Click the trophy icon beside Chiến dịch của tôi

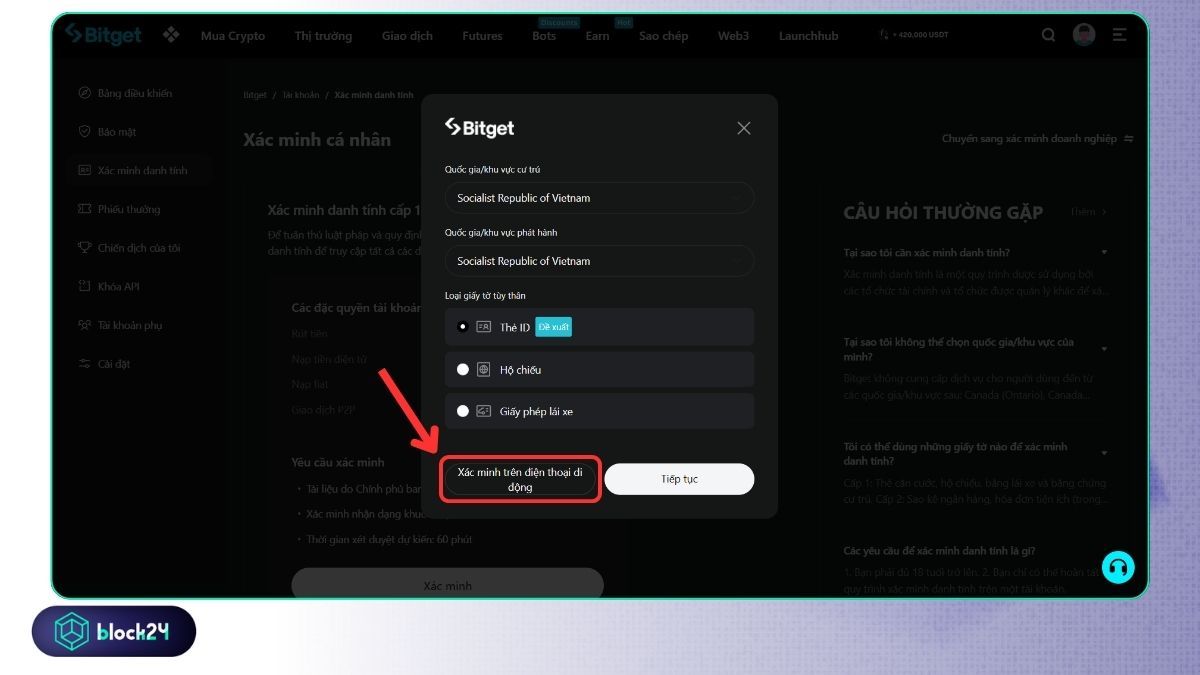[x=85, y=248]
